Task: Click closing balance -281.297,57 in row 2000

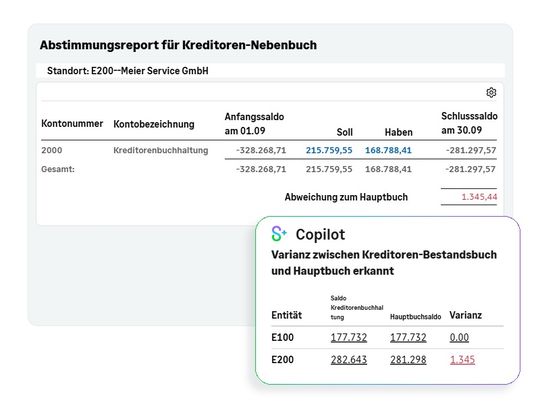Action: (471, 150)
